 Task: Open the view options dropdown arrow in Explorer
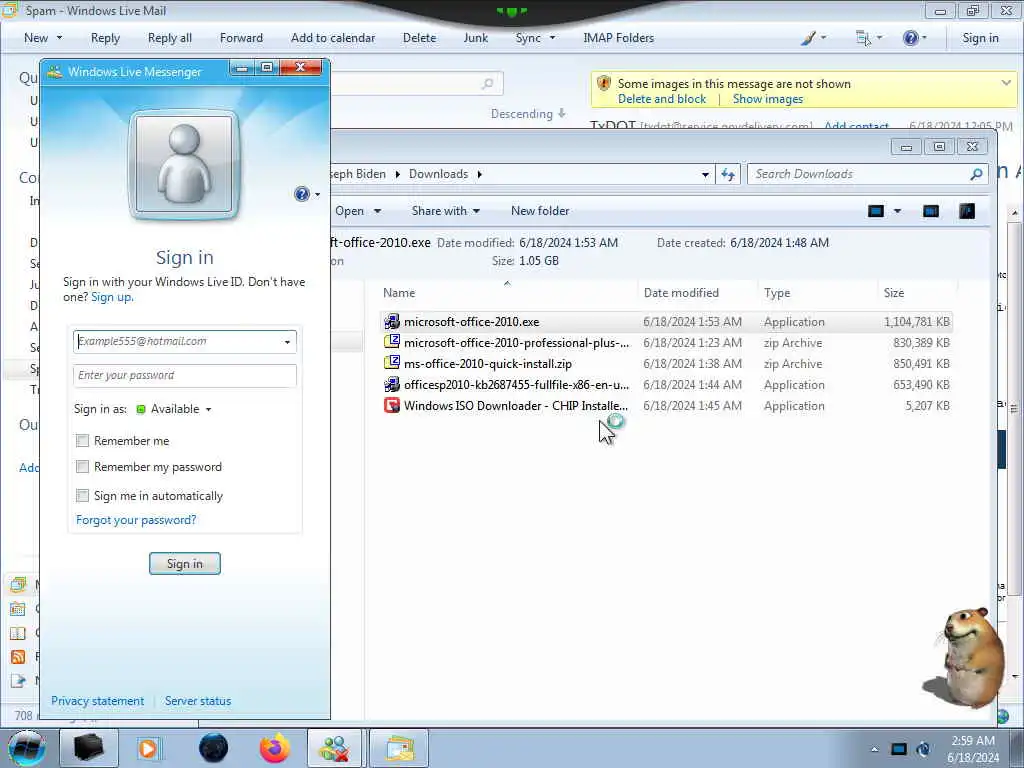[x=897, y=211]
